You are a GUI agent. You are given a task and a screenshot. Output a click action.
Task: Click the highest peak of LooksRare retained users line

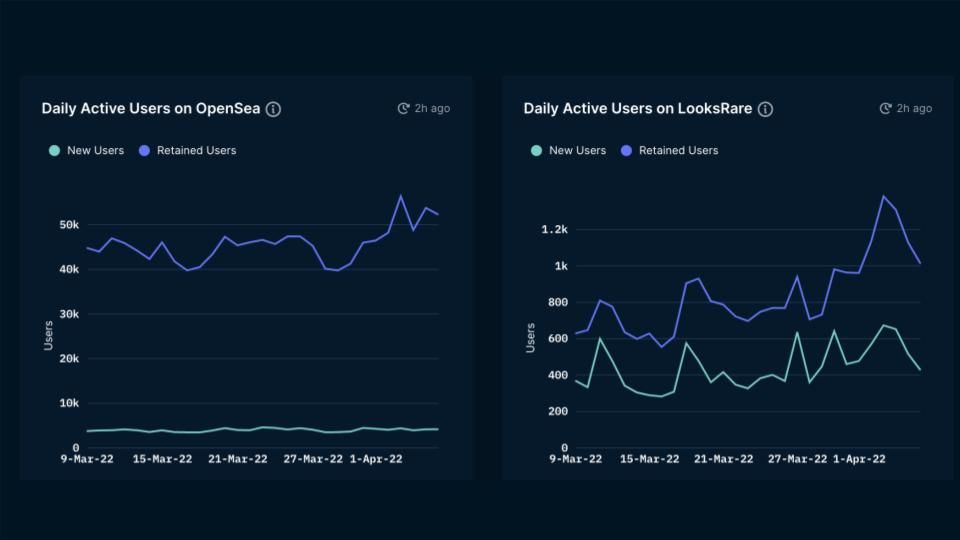(x=883, y=196)
